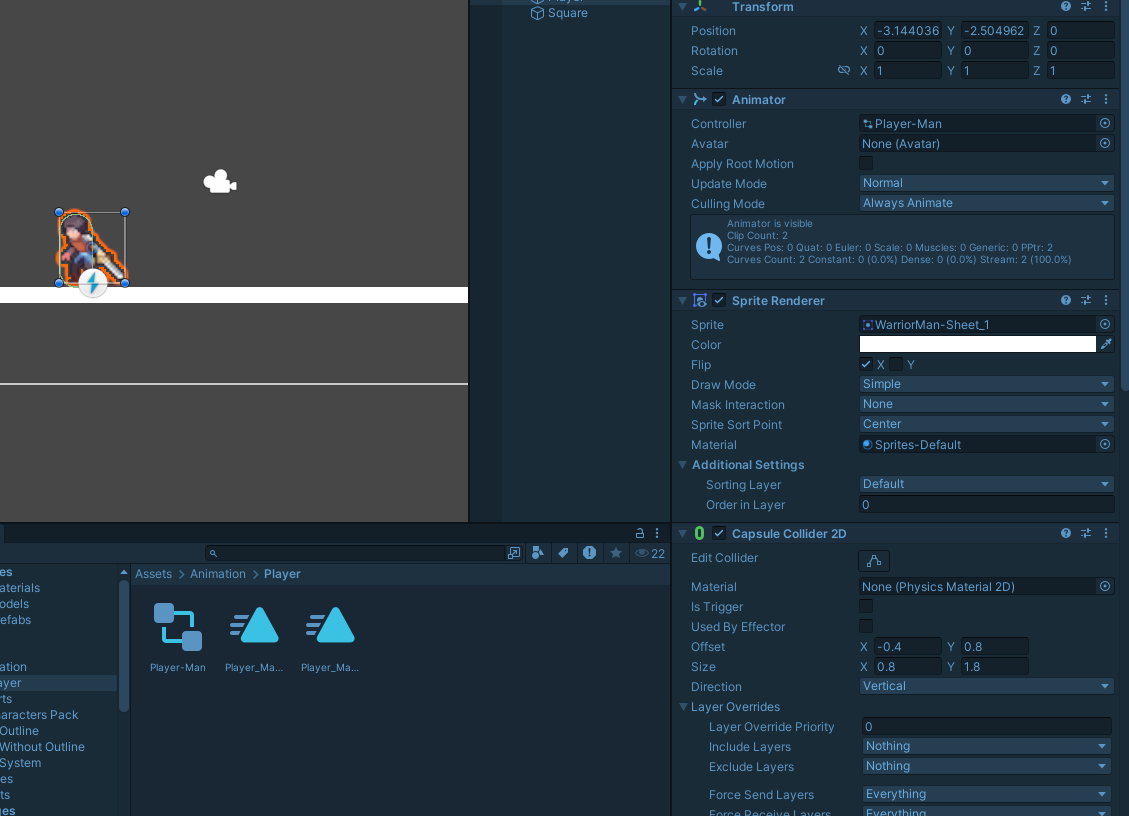Screen dimensions: 1129x816
Task: Click the Order in Layer field
Action: click(x=986, y=505)
